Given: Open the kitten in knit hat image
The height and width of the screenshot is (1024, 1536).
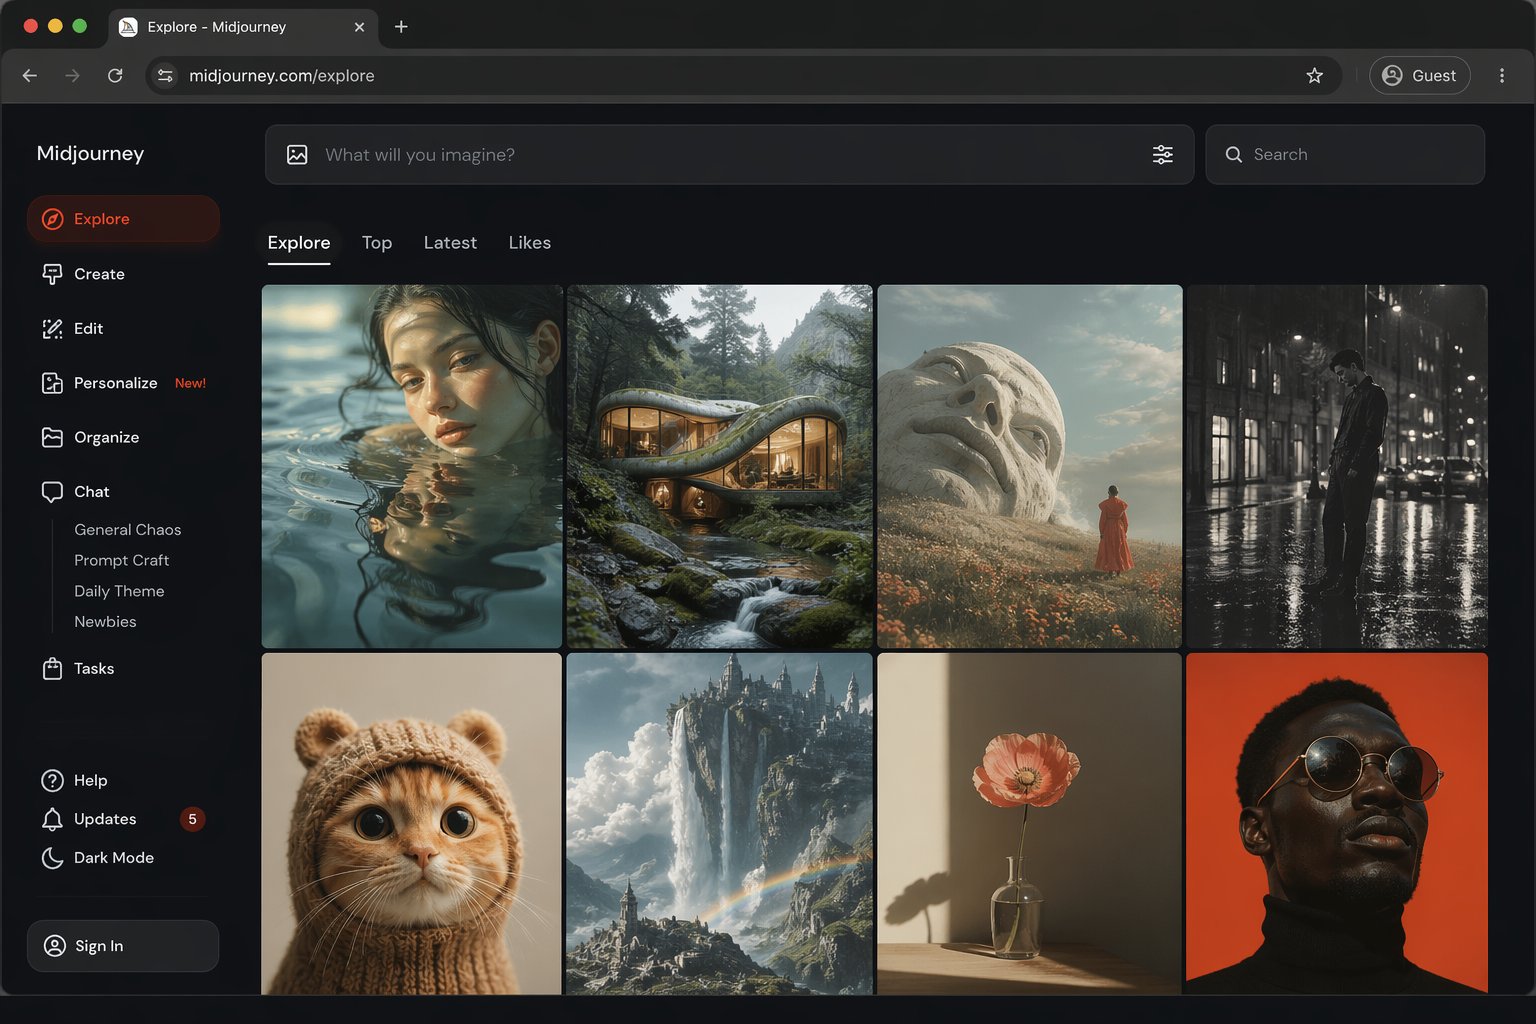Looking at the screenshot, I should (x=412, y=824).
